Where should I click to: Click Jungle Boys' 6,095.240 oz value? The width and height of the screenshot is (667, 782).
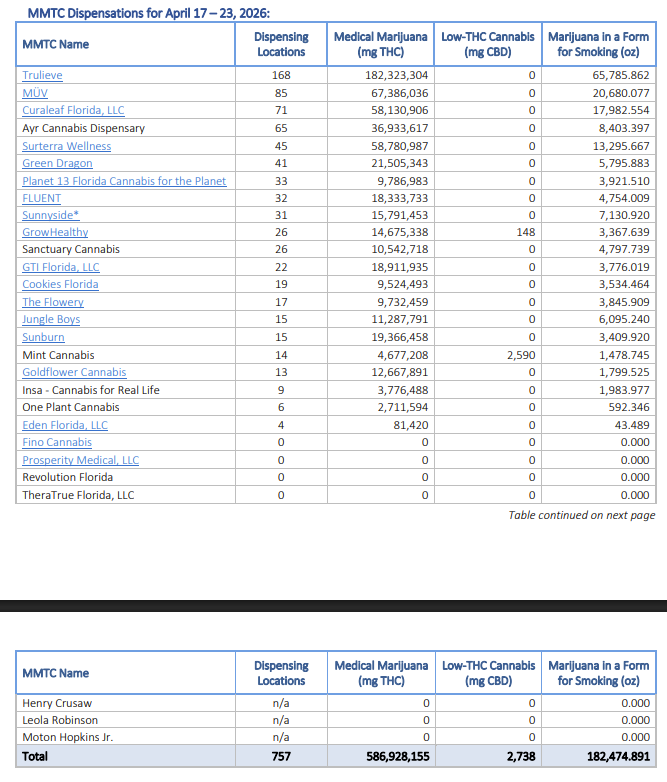pyautogui.click(x=624, y=319)
